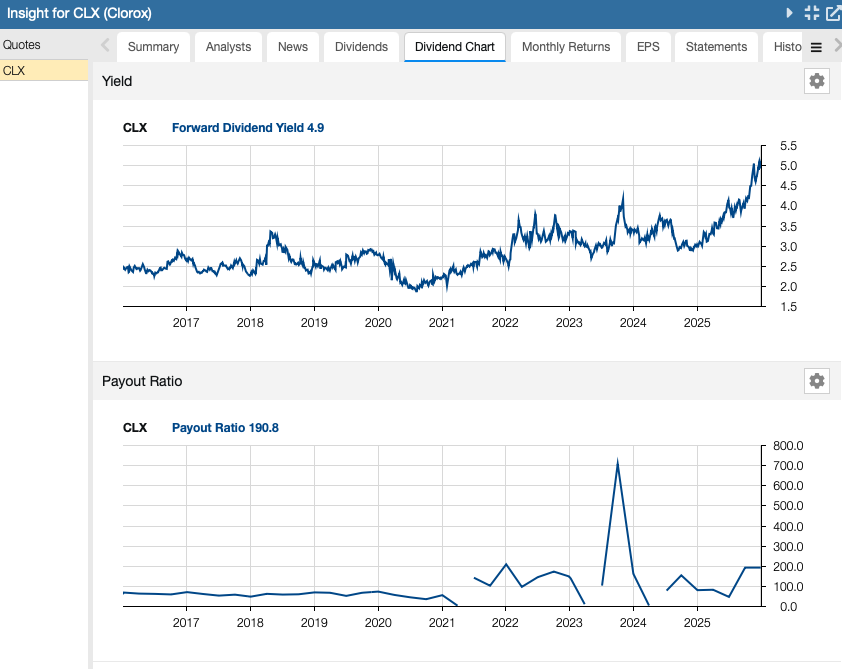Click the Payout Ratio 190.8 link
Image resolution: width=842 pixels, height=669 pixels.
tap(225, 427)
